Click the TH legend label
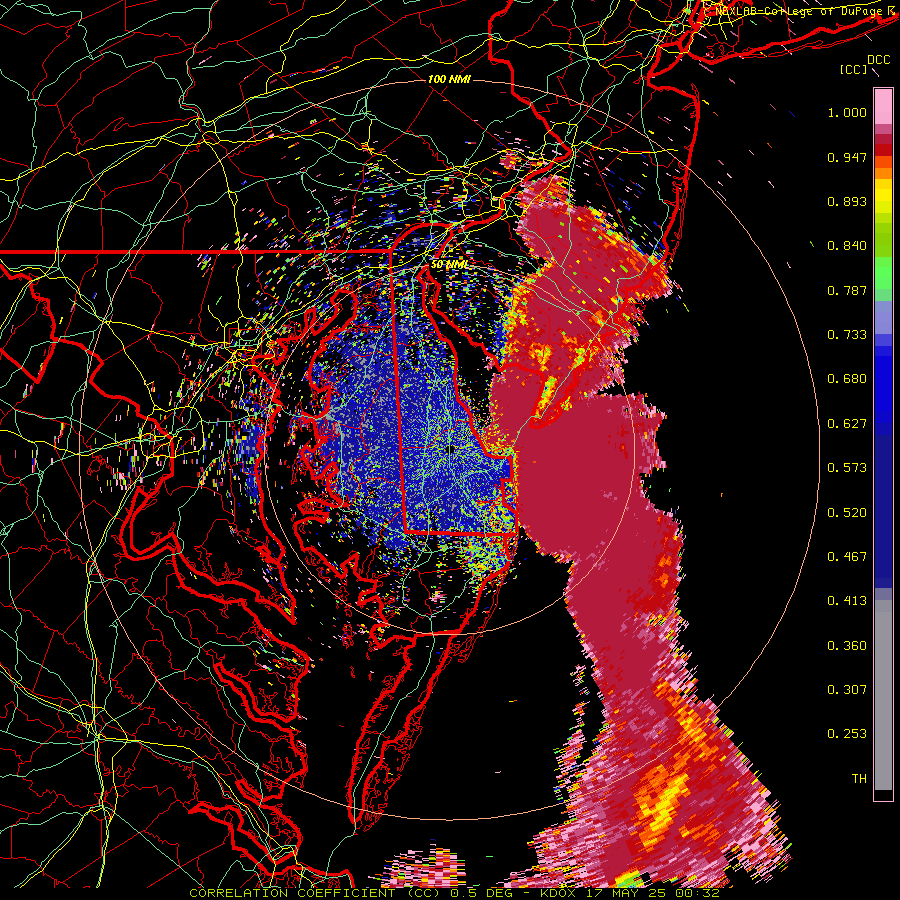The image size is (900, 900). pos(859,779)
